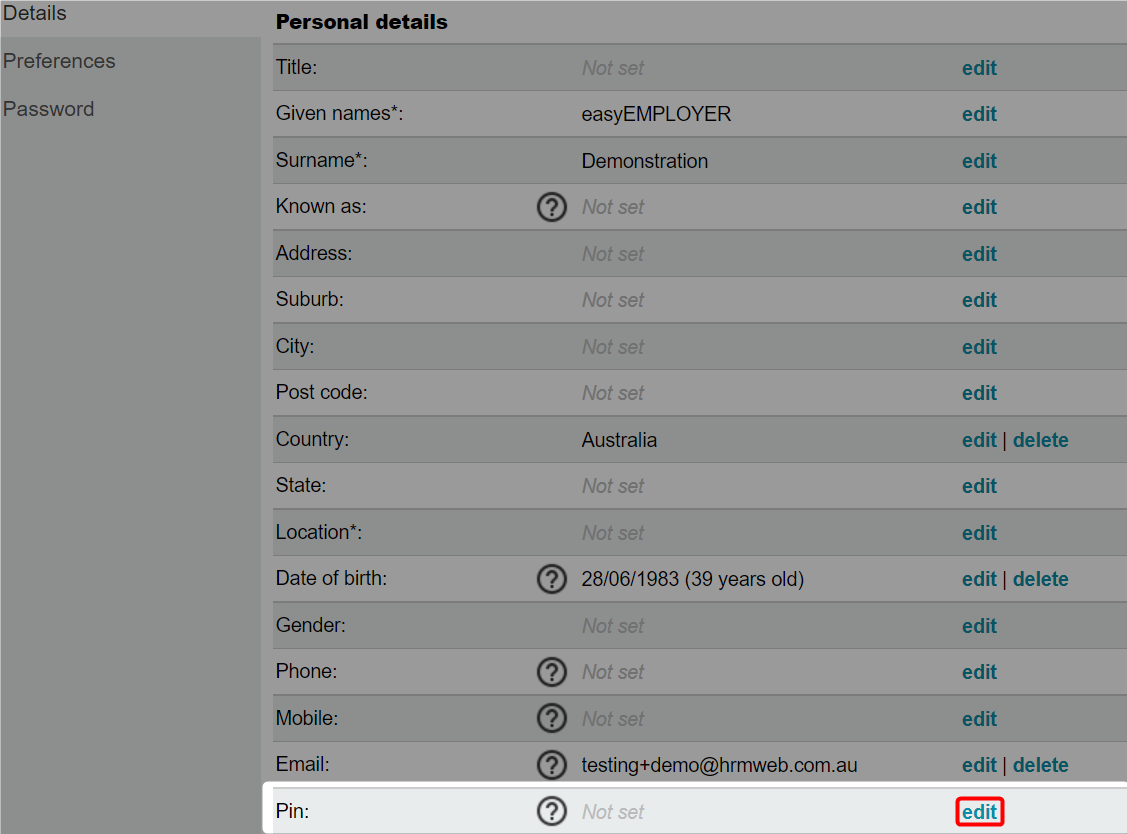Edit the Title field
The image size is (1127, 834).
click(x=979, y=68)
